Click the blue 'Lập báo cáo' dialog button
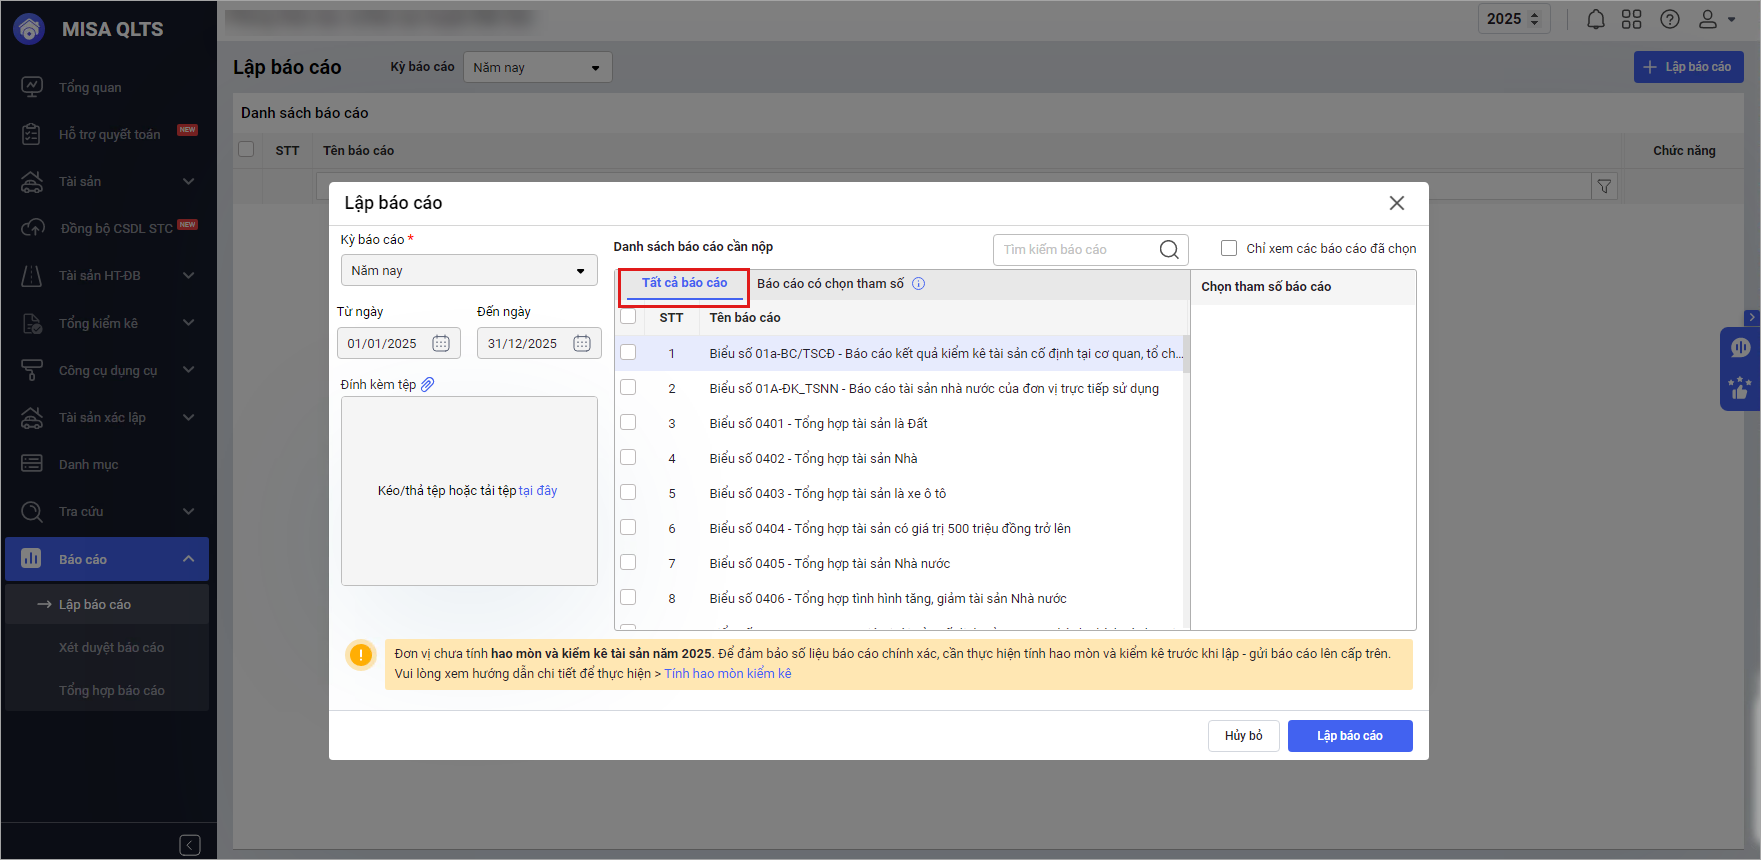 pos(1349,736)
